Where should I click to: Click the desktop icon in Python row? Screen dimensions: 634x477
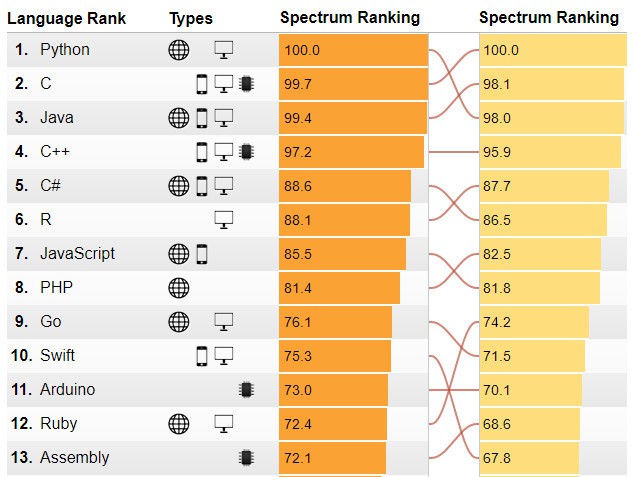[x=224, y=50]
